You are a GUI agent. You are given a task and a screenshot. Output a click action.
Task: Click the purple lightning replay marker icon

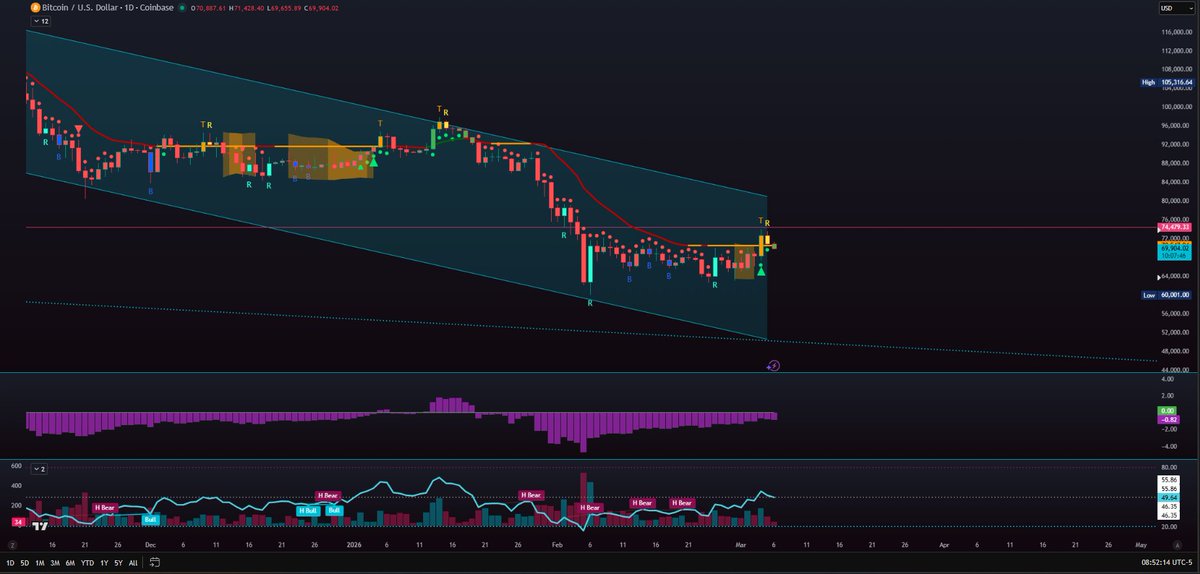[x=772, y=366]
